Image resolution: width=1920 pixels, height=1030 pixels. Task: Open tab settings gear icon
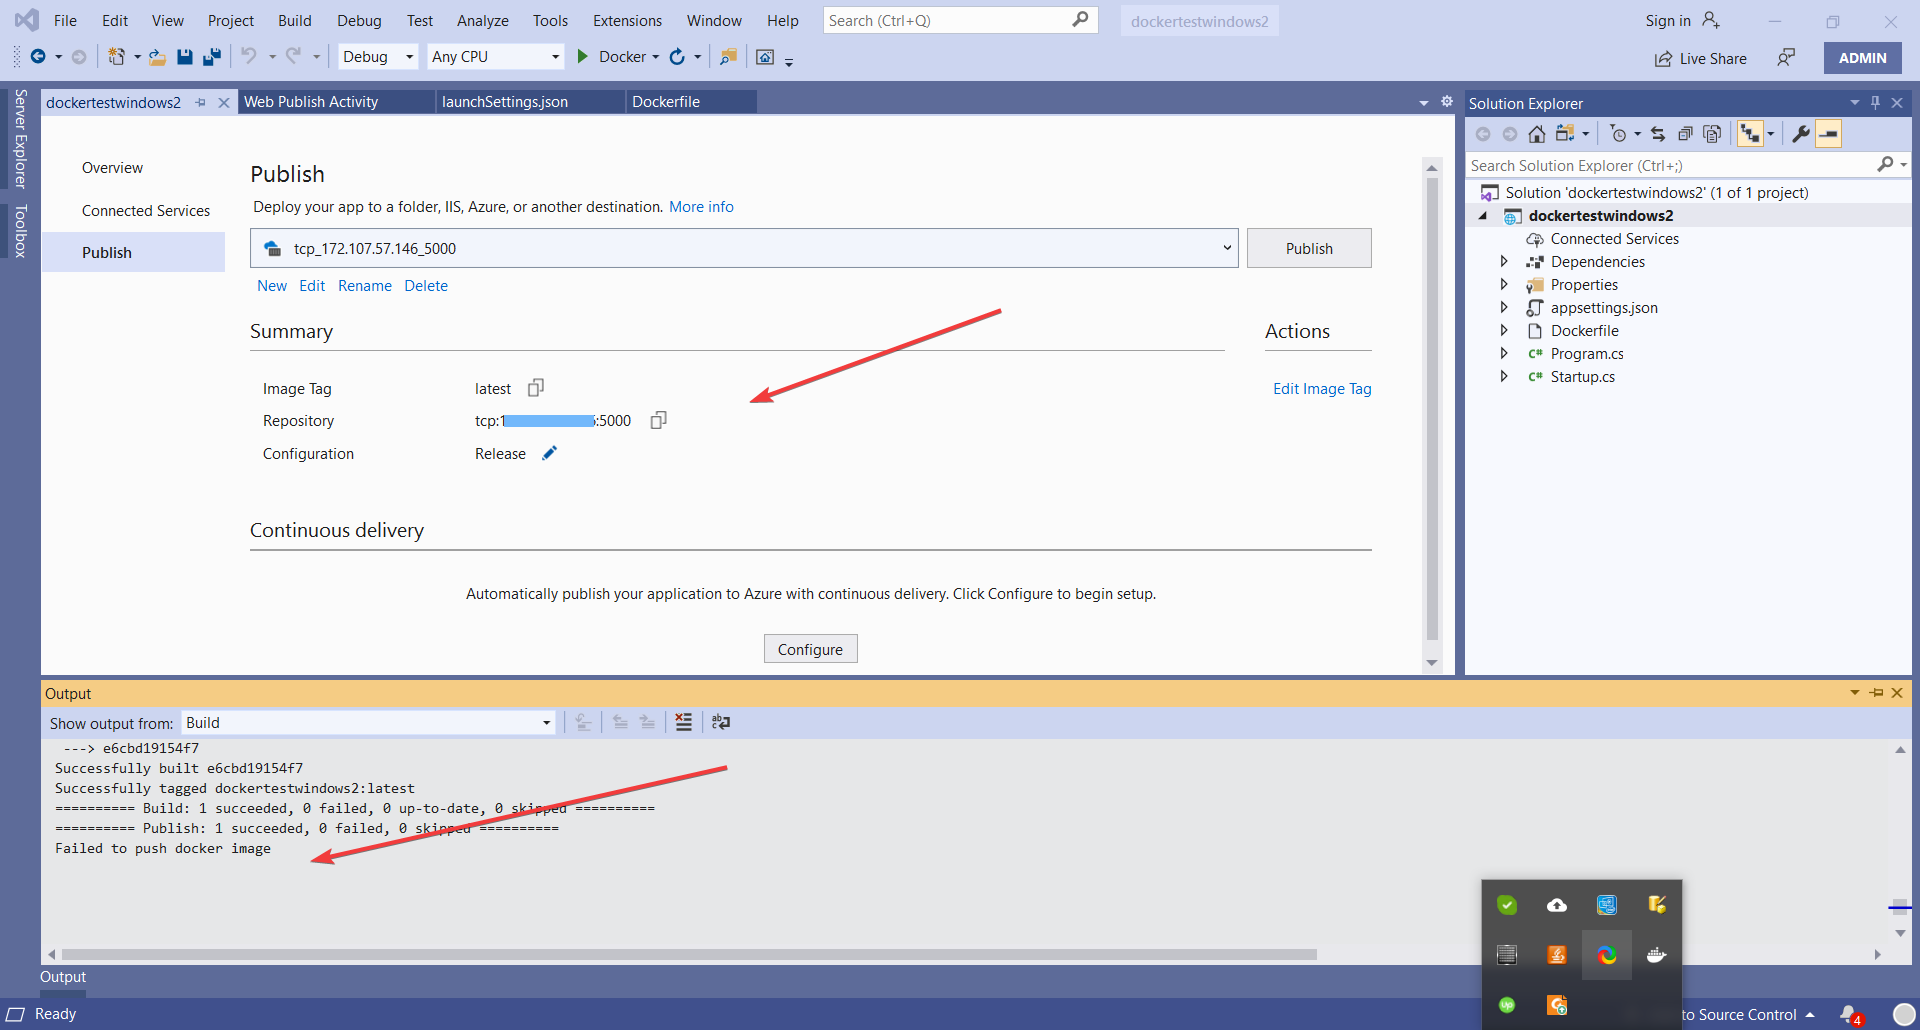(1446, 102)
